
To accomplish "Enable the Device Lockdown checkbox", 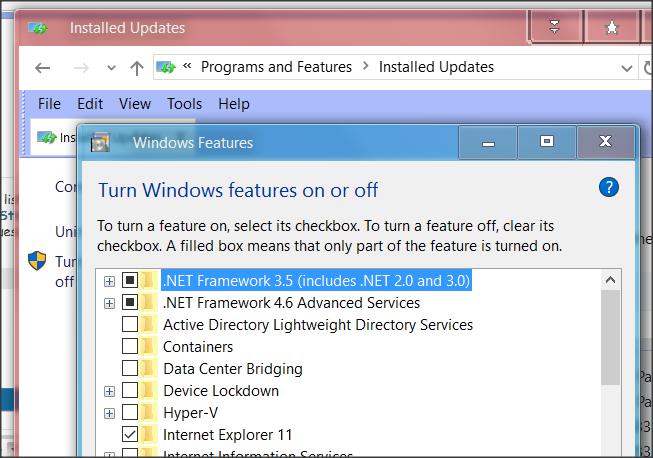I will [x=130, y=391].
